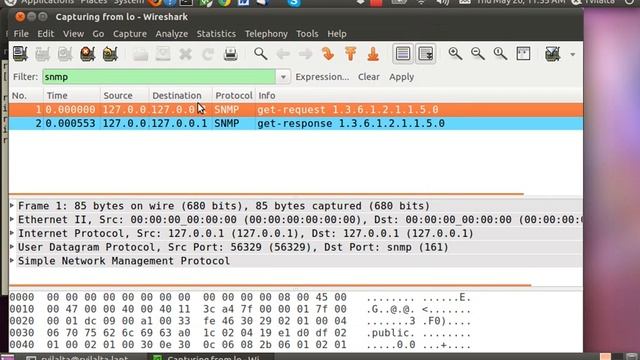Screen dimensions: 640x360
Task: Open the Telephony menu
Action: point(266,34)
